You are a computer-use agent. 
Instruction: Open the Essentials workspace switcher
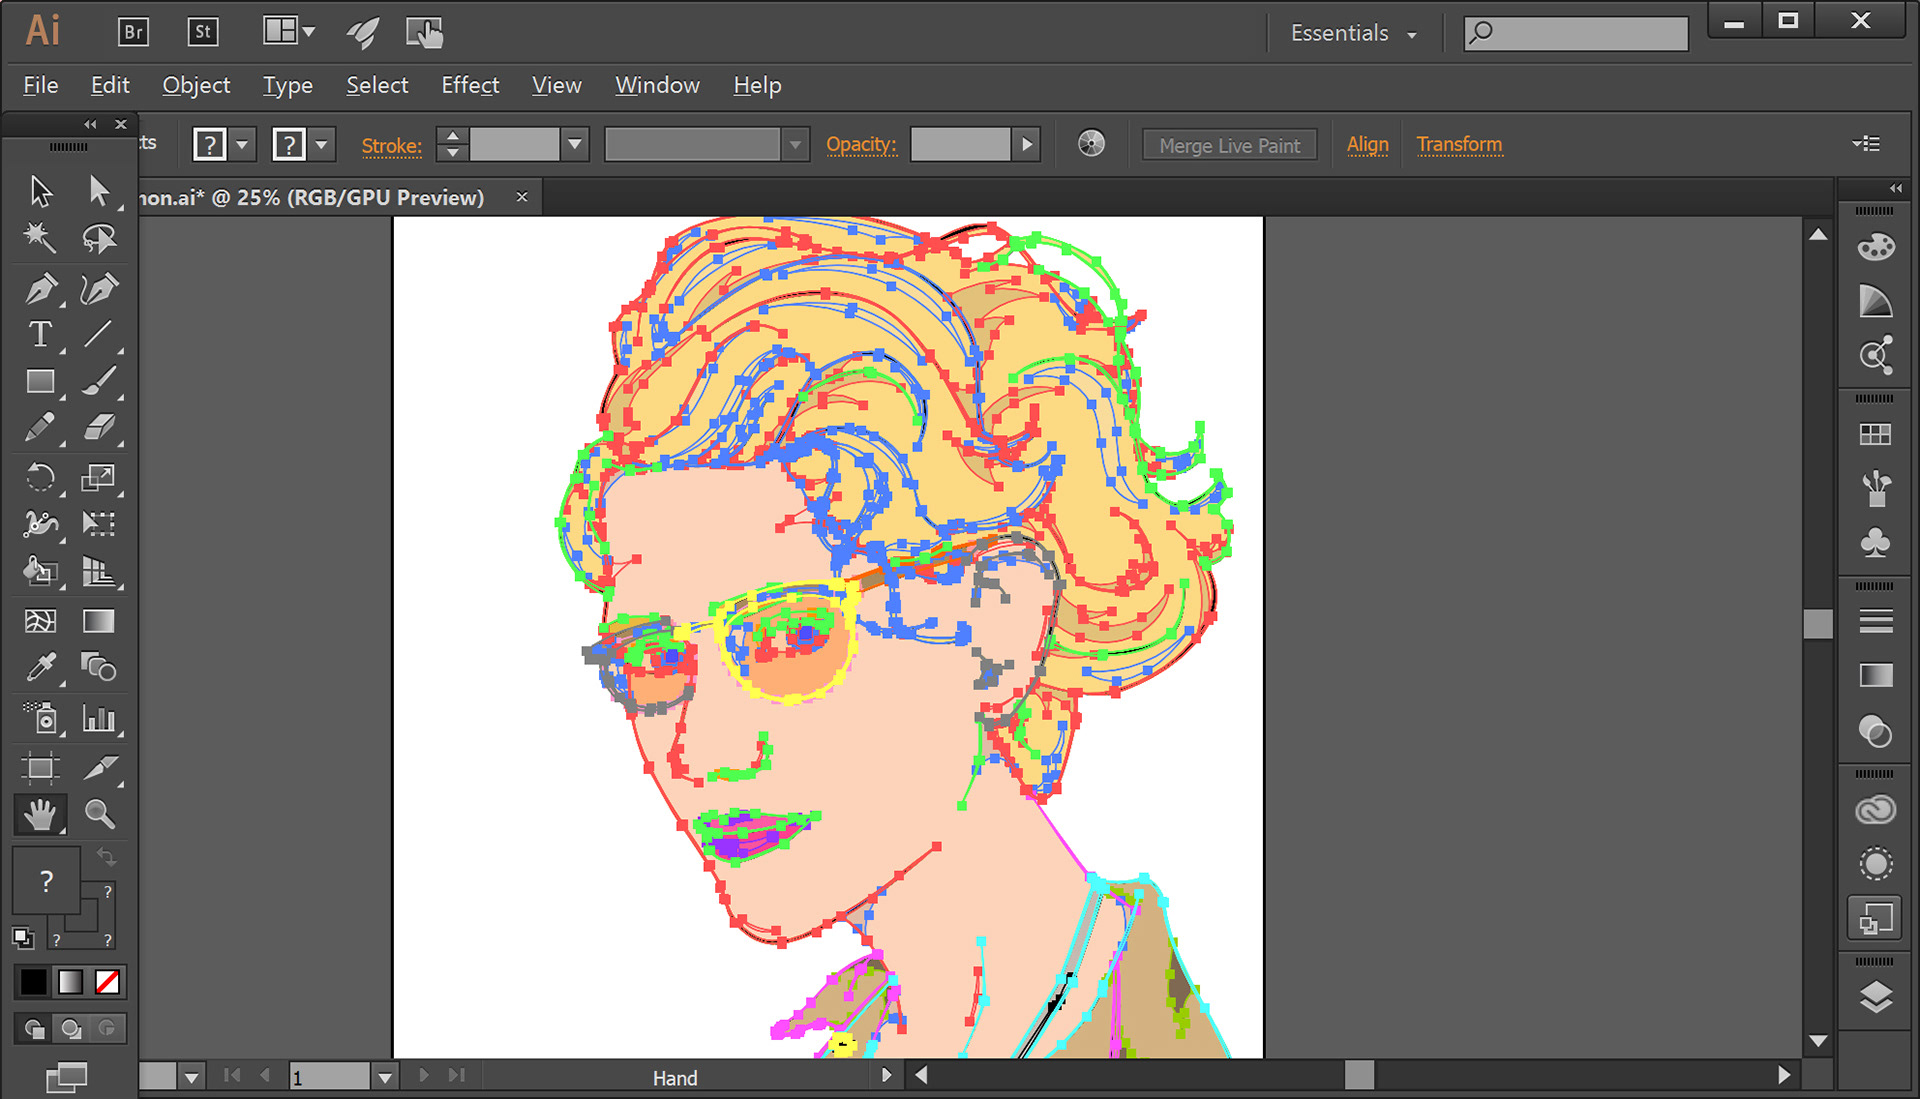(x=1354, y=33)
